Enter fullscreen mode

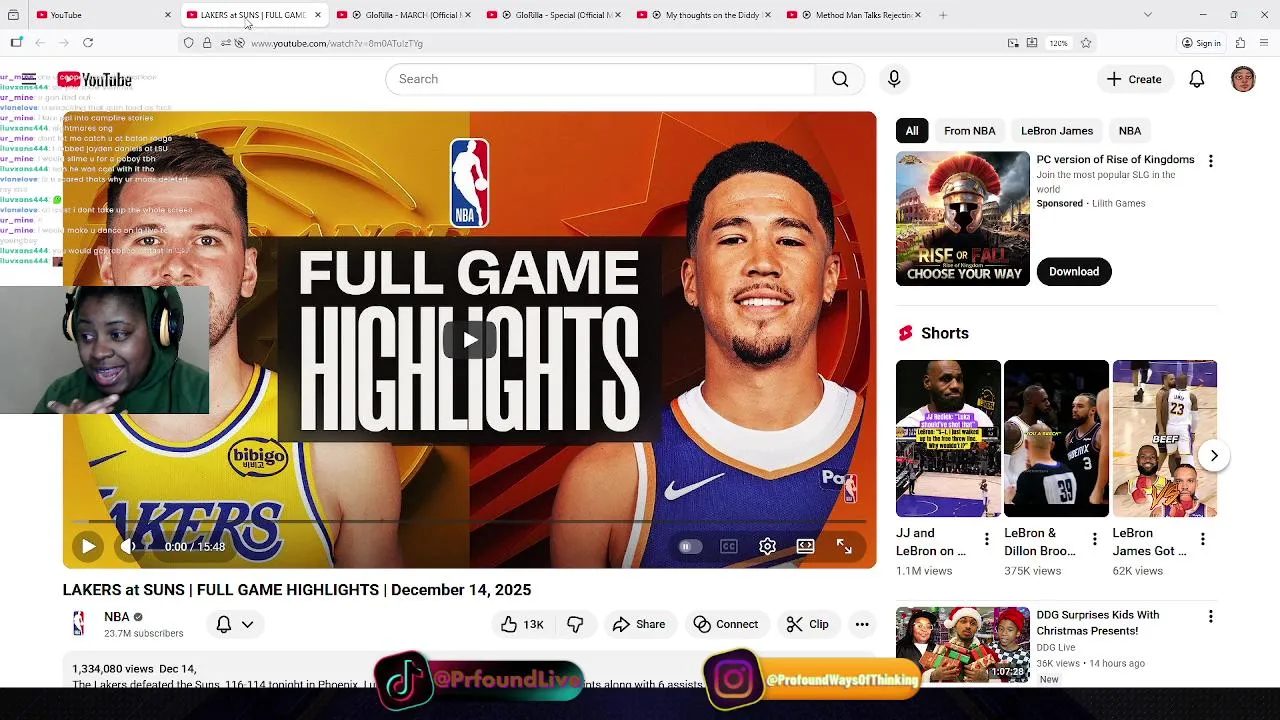tap(844, 546)
